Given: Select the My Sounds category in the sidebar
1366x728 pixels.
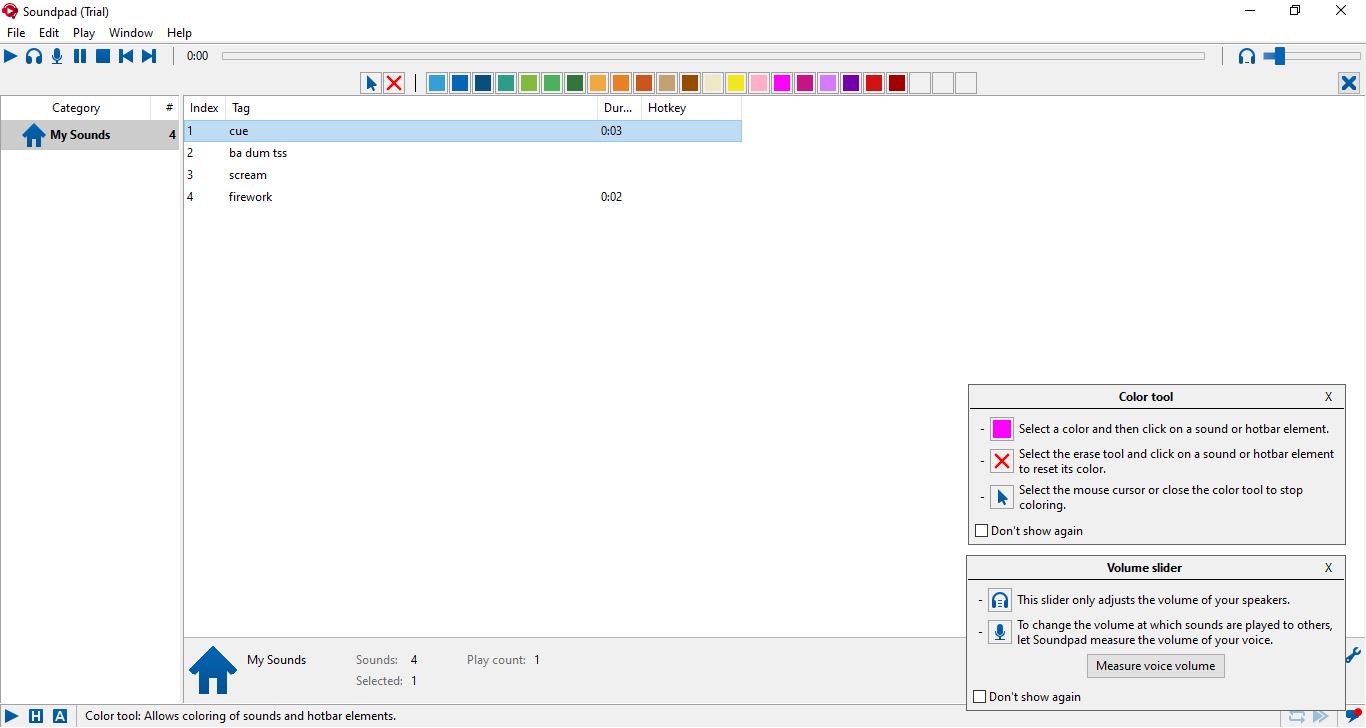Looking at the screenshot, I should click(x=90, y=135).
